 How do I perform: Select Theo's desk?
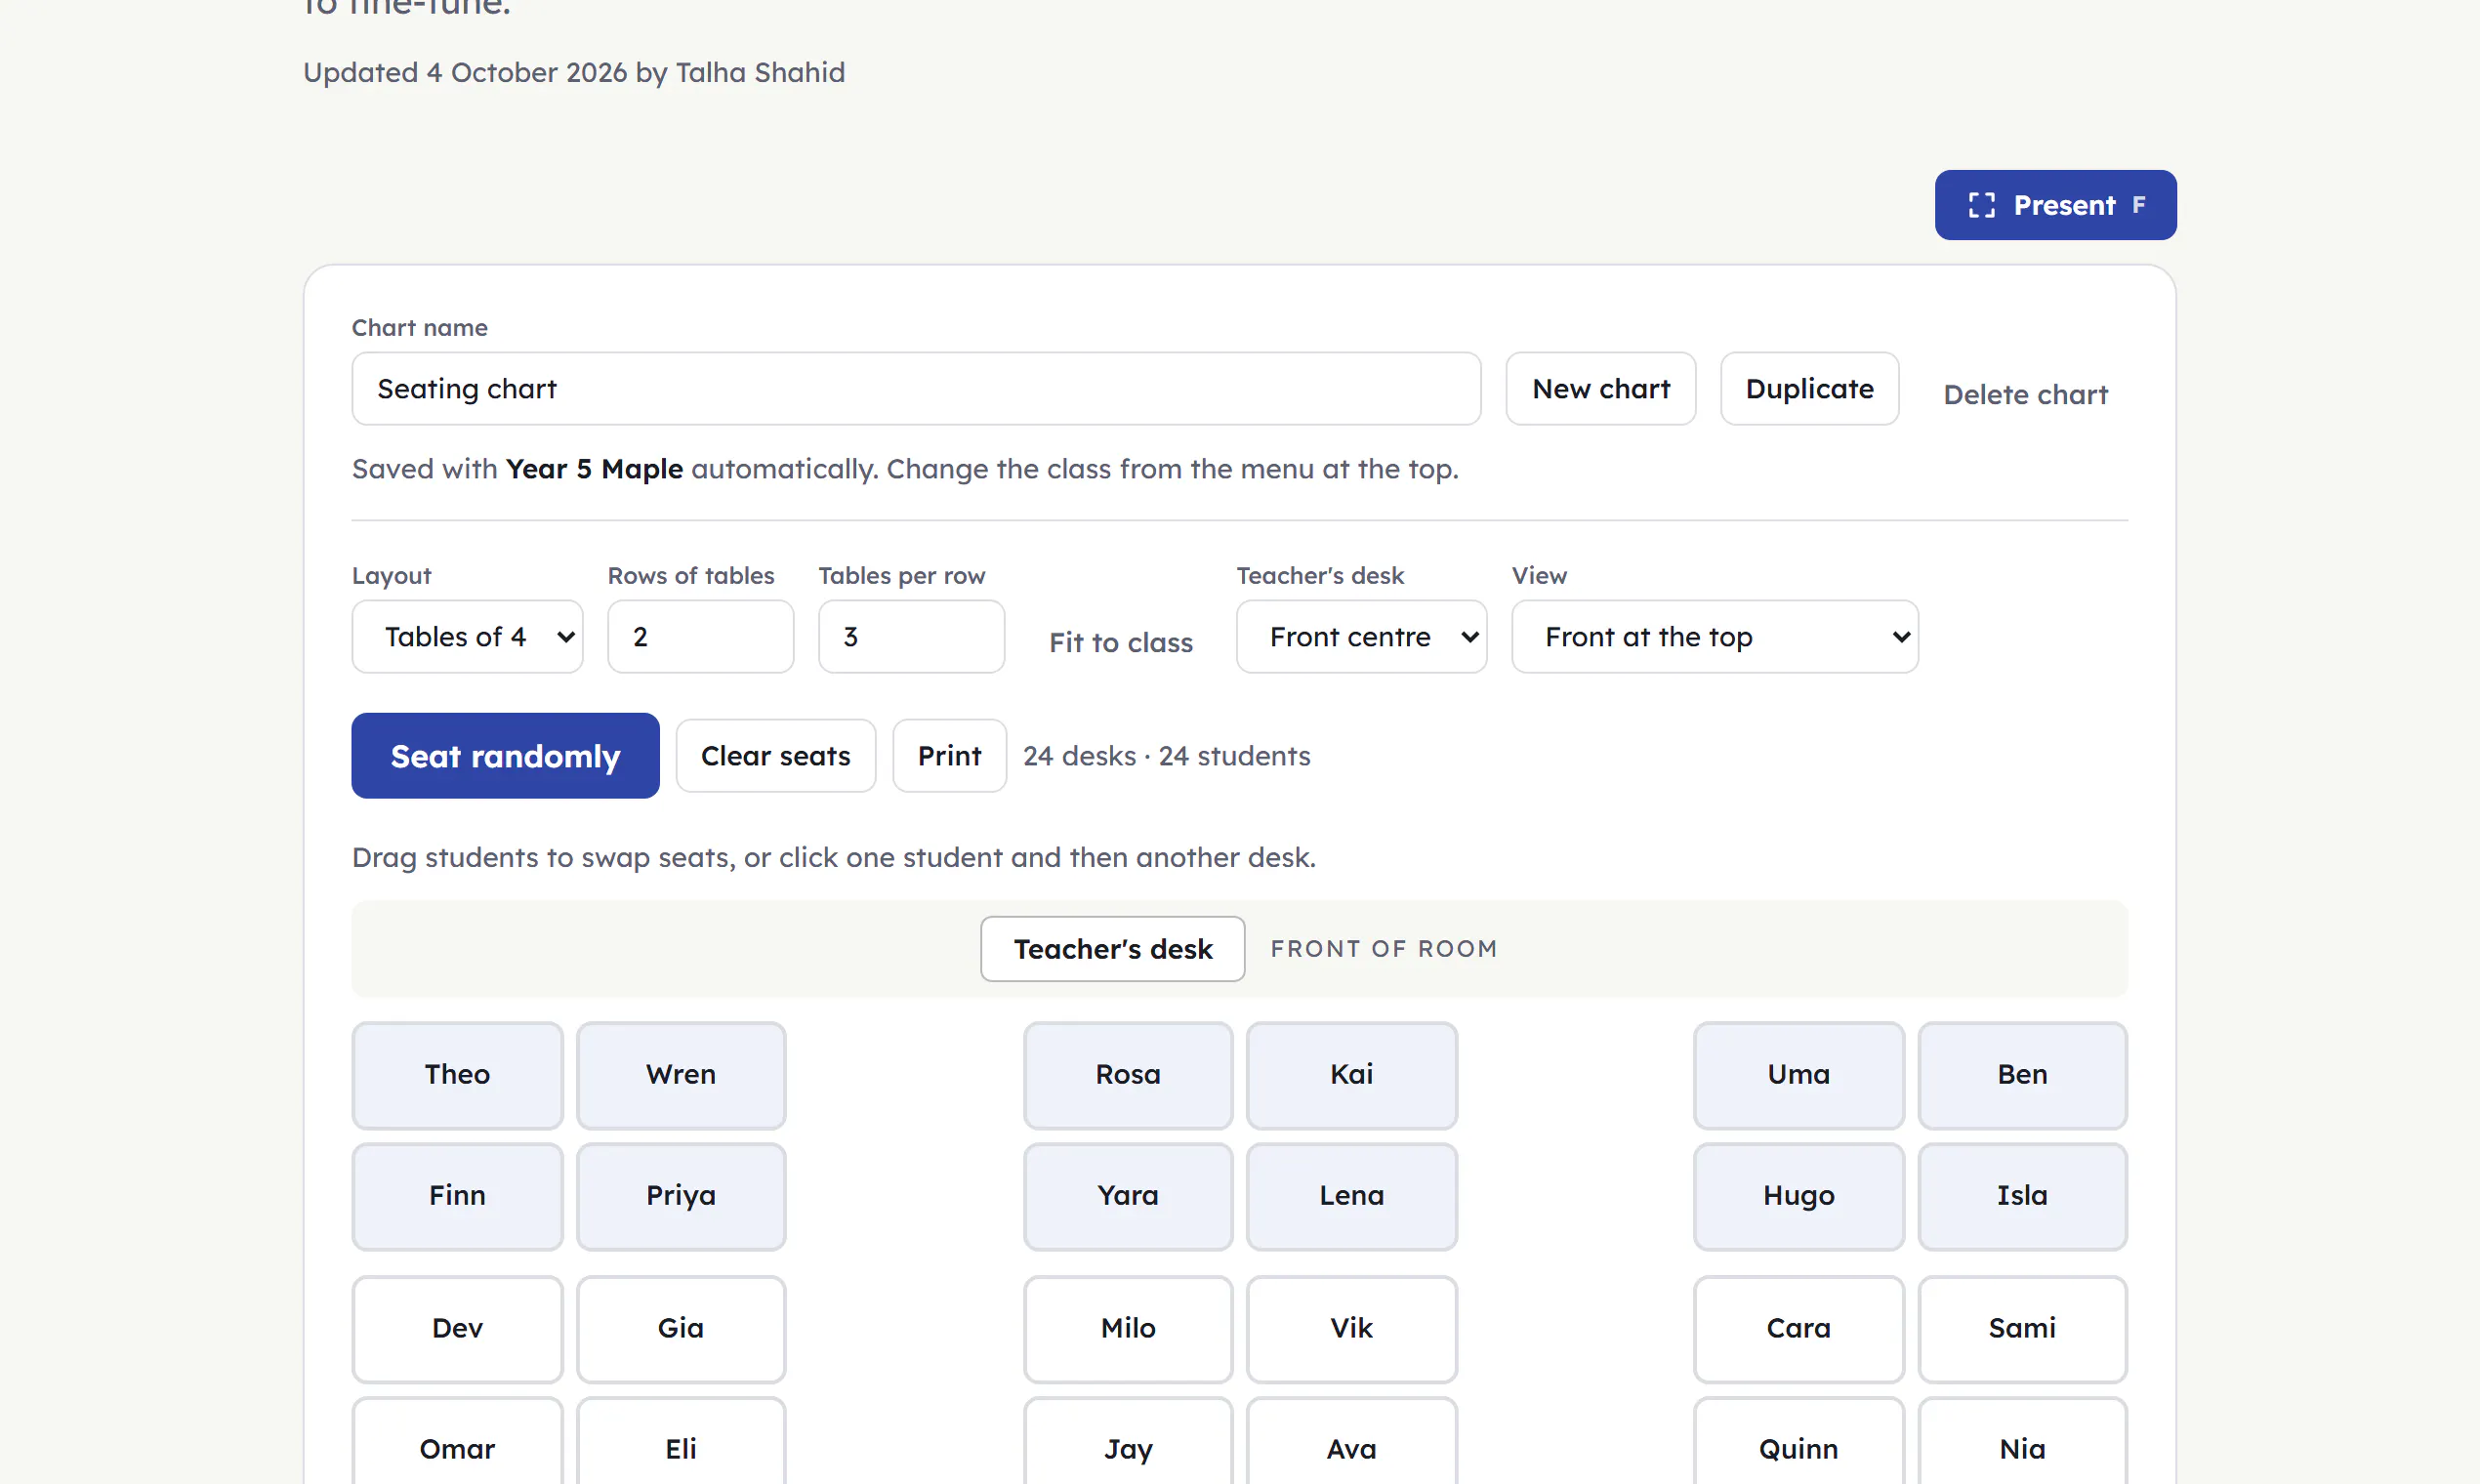pyautogui.click(x=457, y=1075)
